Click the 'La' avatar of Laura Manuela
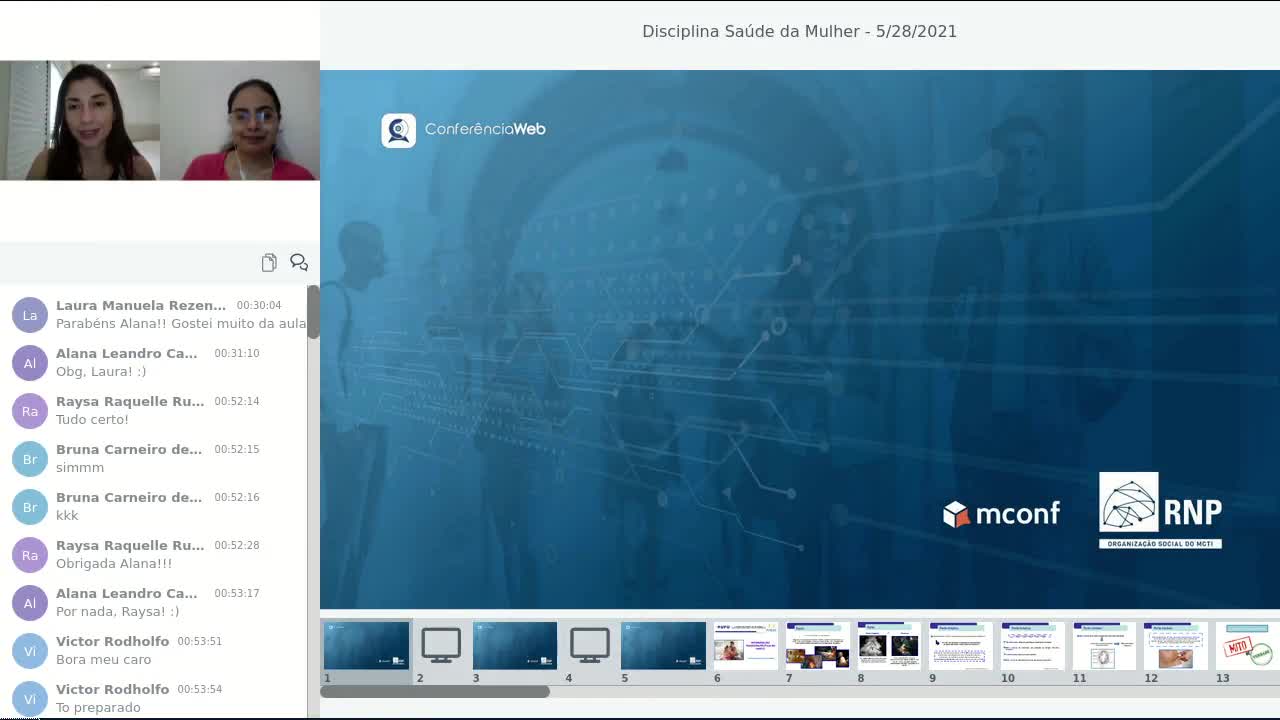Screen dimensions: 1280x720 coord(30,315)
